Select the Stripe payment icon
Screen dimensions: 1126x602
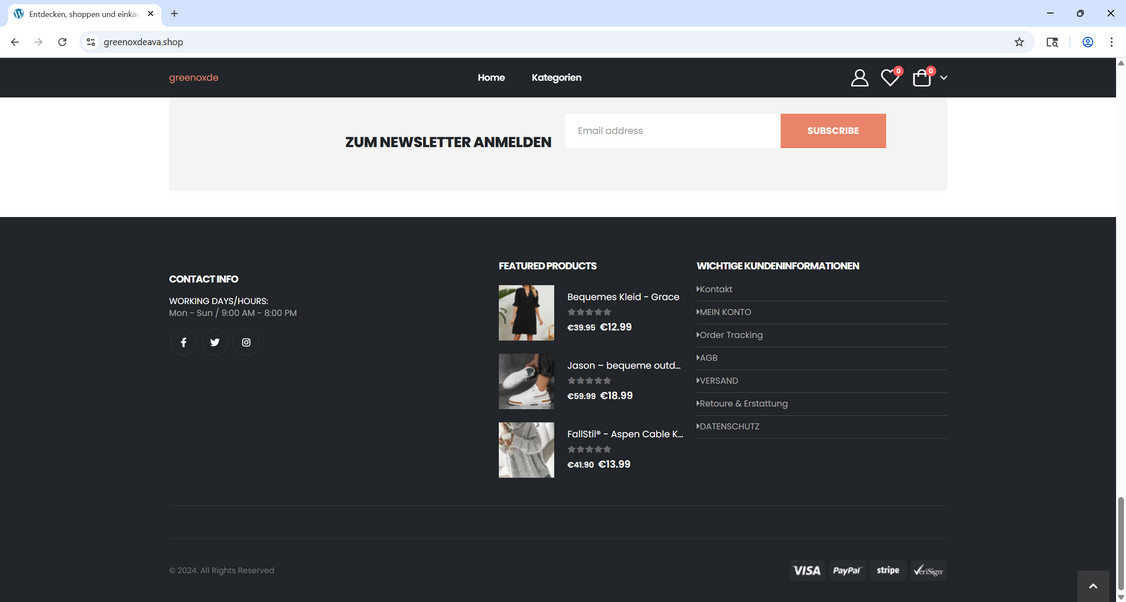(888, 570)
